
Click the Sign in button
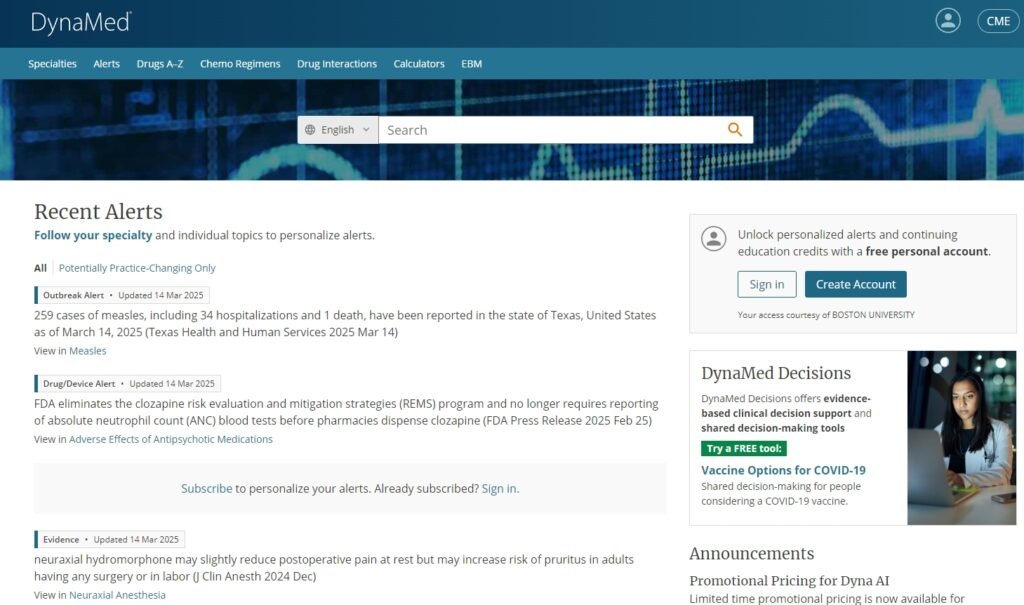pyautogui.click(x=767, y=284)
